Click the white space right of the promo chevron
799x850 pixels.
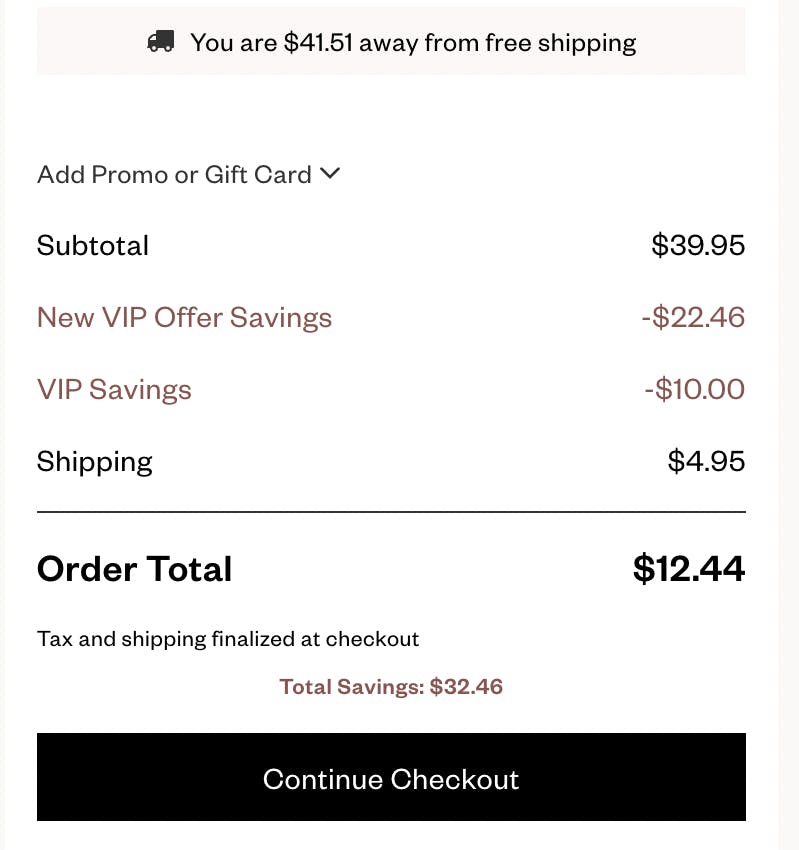coord(540,175)
